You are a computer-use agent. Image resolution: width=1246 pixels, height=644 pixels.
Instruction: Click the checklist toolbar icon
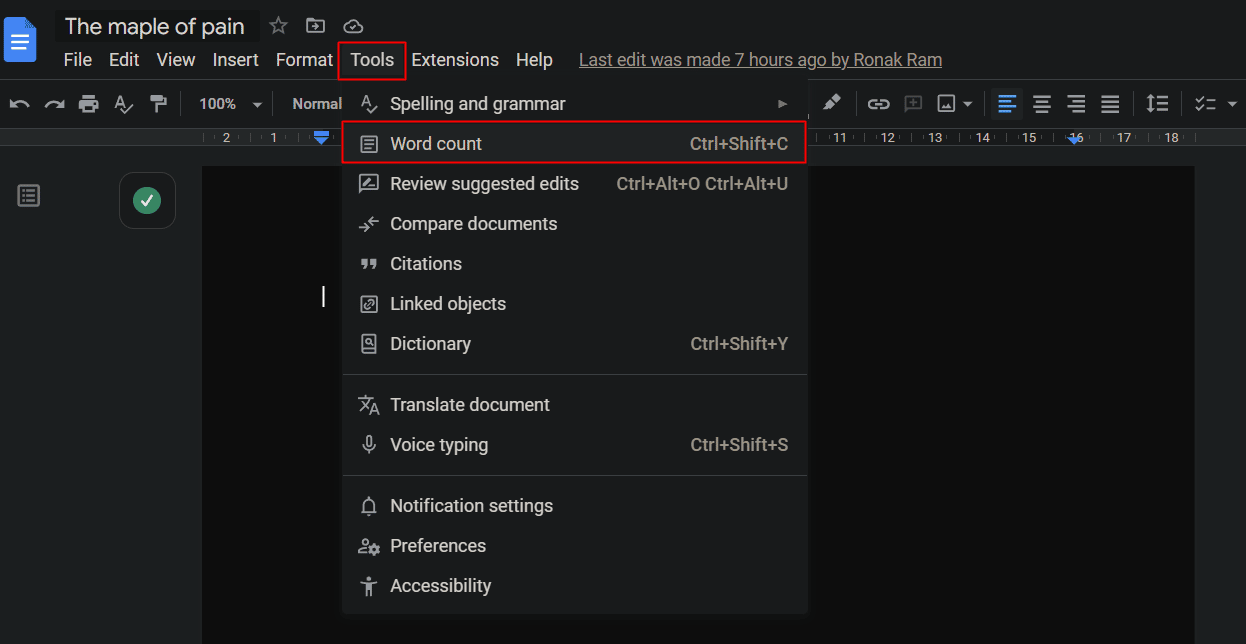coord(1205,104)
